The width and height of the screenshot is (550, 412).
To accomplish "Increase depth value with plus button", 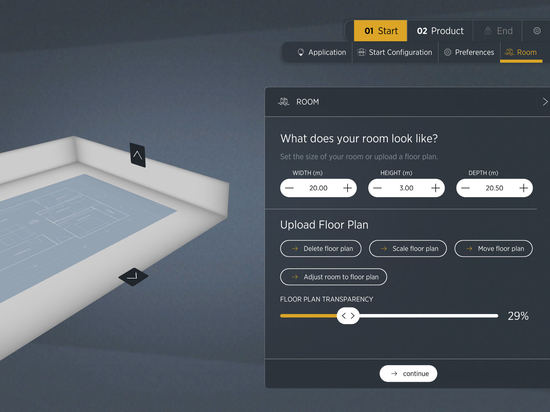I will click(523, 188).
